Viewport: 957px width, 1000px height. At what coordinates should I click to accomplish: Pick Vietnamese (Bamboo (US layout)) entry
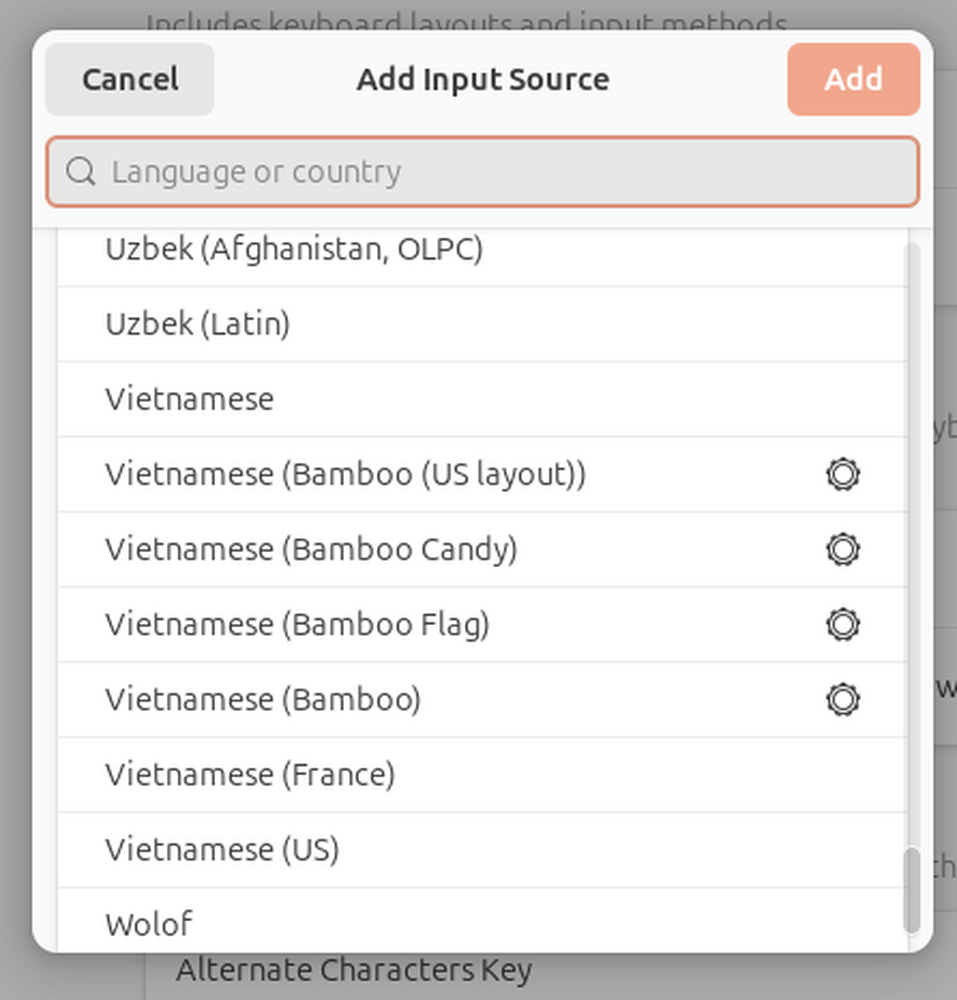click(x=345, y=474)
